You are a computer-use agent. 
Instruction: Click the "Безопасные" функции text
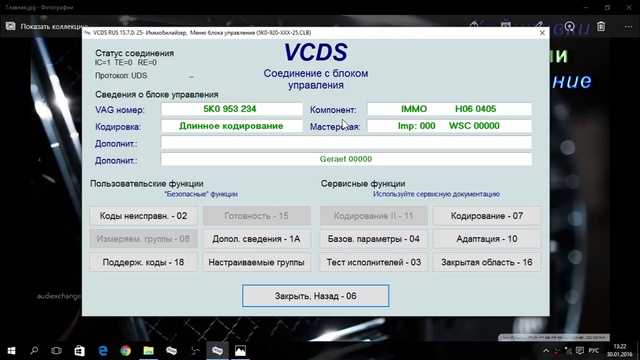coord(201,194)
